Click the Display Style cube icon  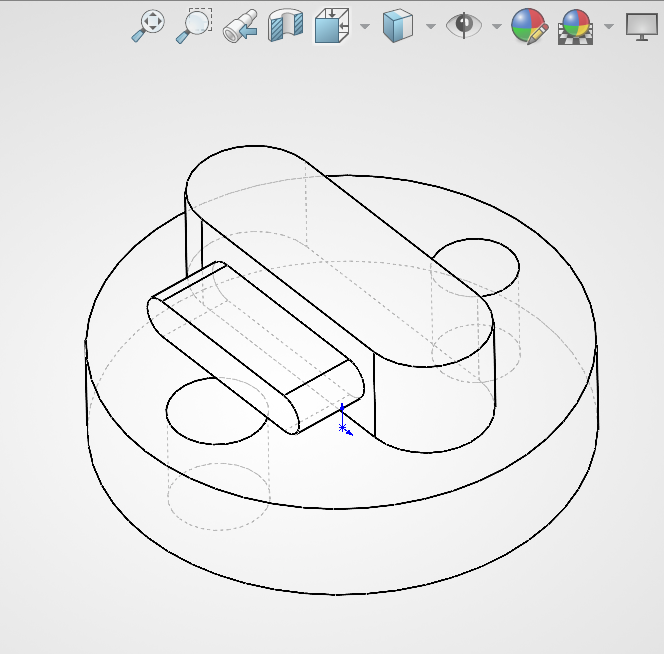398,26
